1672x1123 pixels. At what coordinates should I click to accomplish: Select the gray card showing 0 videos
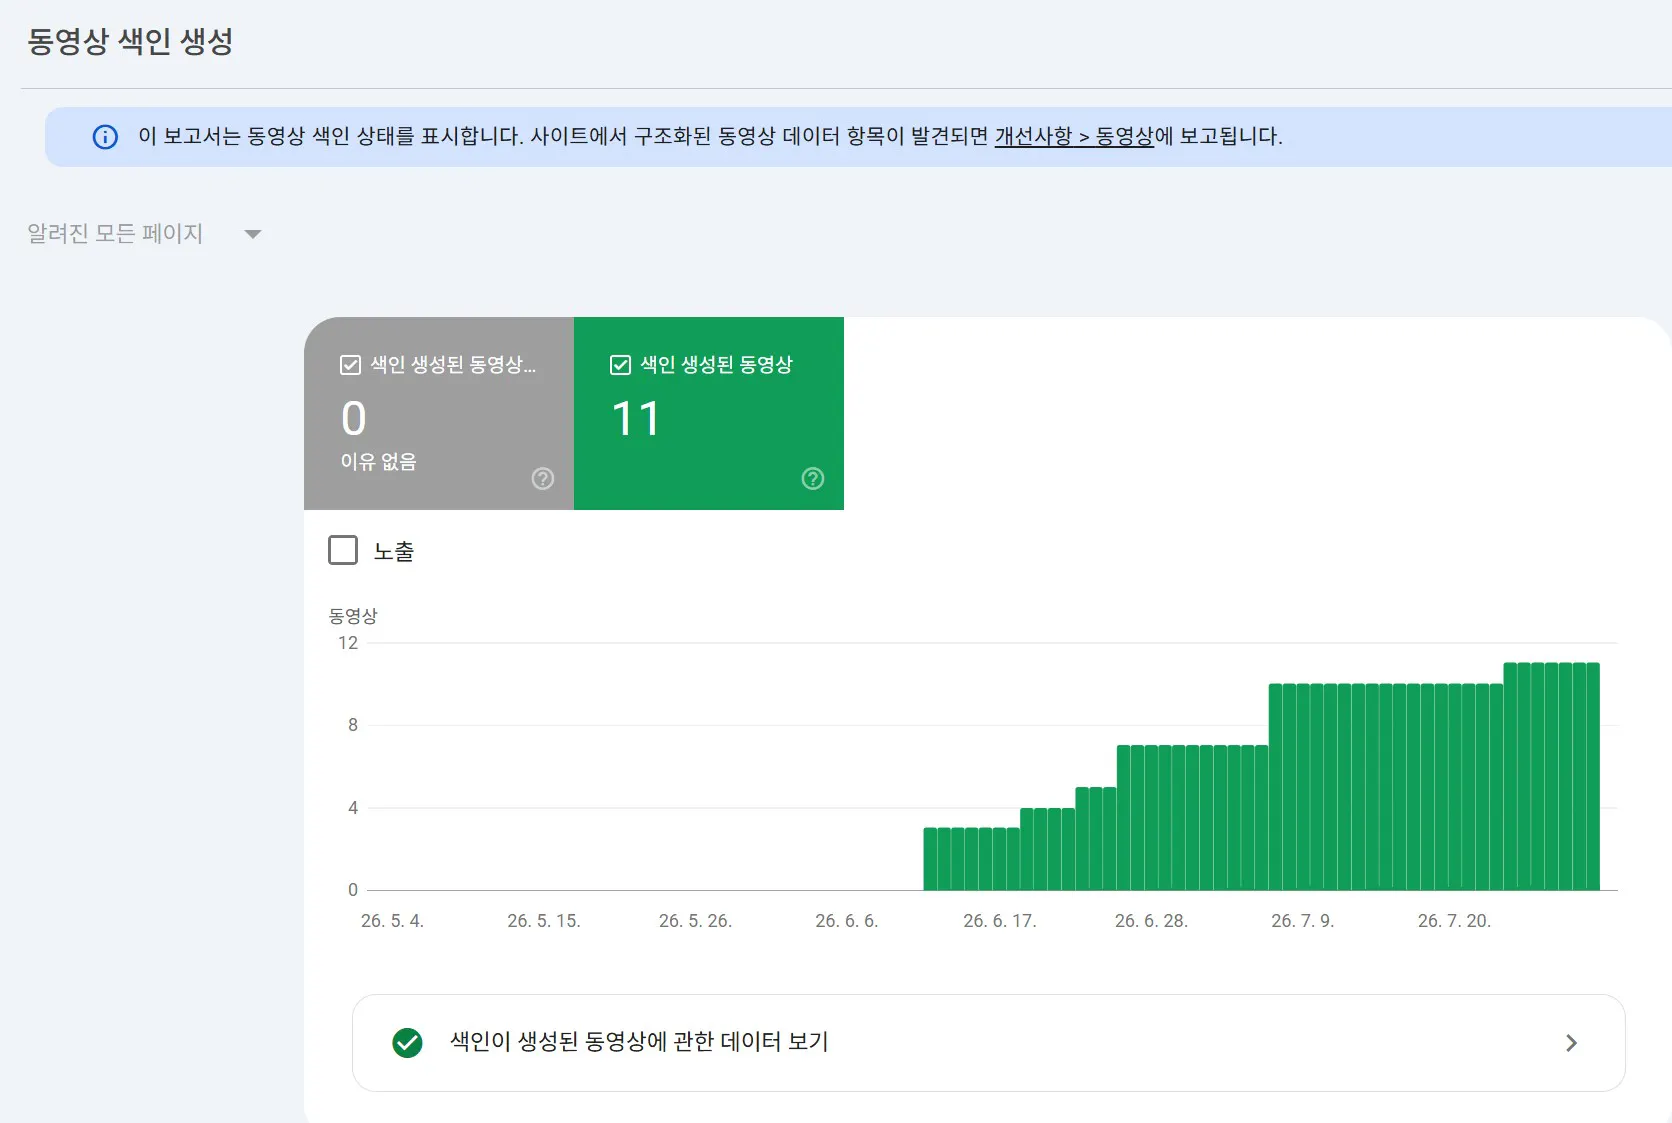click(x=439, y=413)
